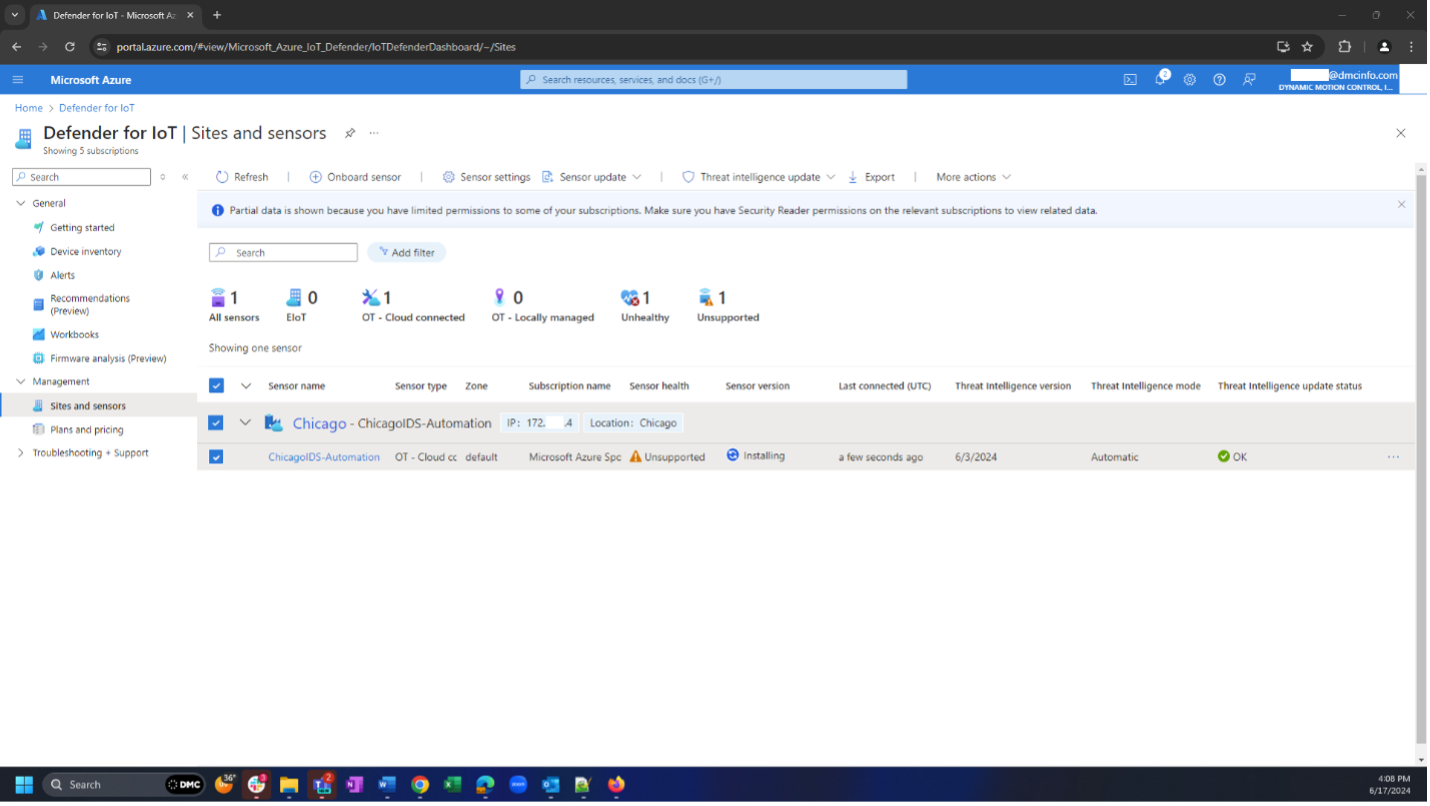Focus the sensor search field
This screenshot has height=806, width=1430.
point(283,253)
